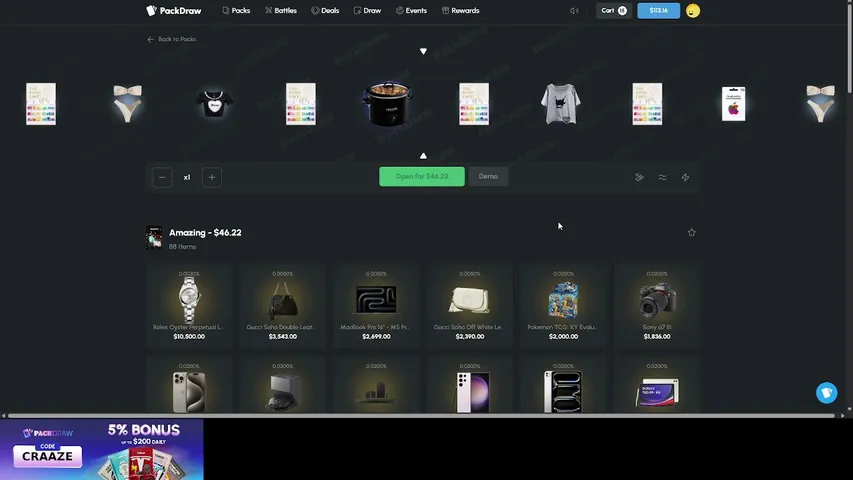Click the MacBook price $2,699.00
Image resolution: width=853 pixels, height=480 pixels.
(376, 336)
